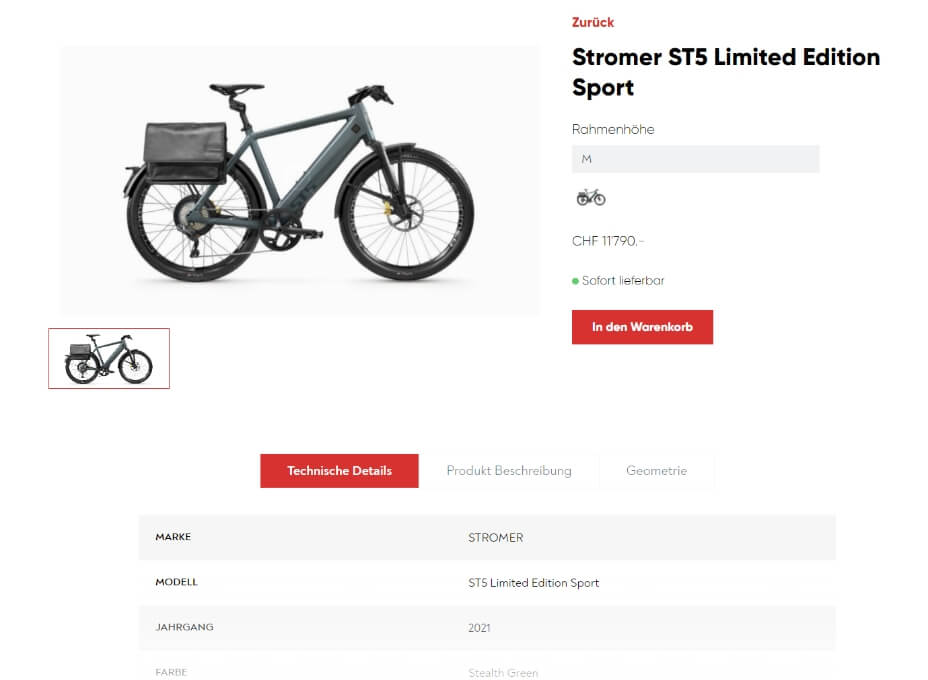The height and width of the screenshot is (680, 928).
Task: Click the Stealth Green color value
Action: click(503, 673)
